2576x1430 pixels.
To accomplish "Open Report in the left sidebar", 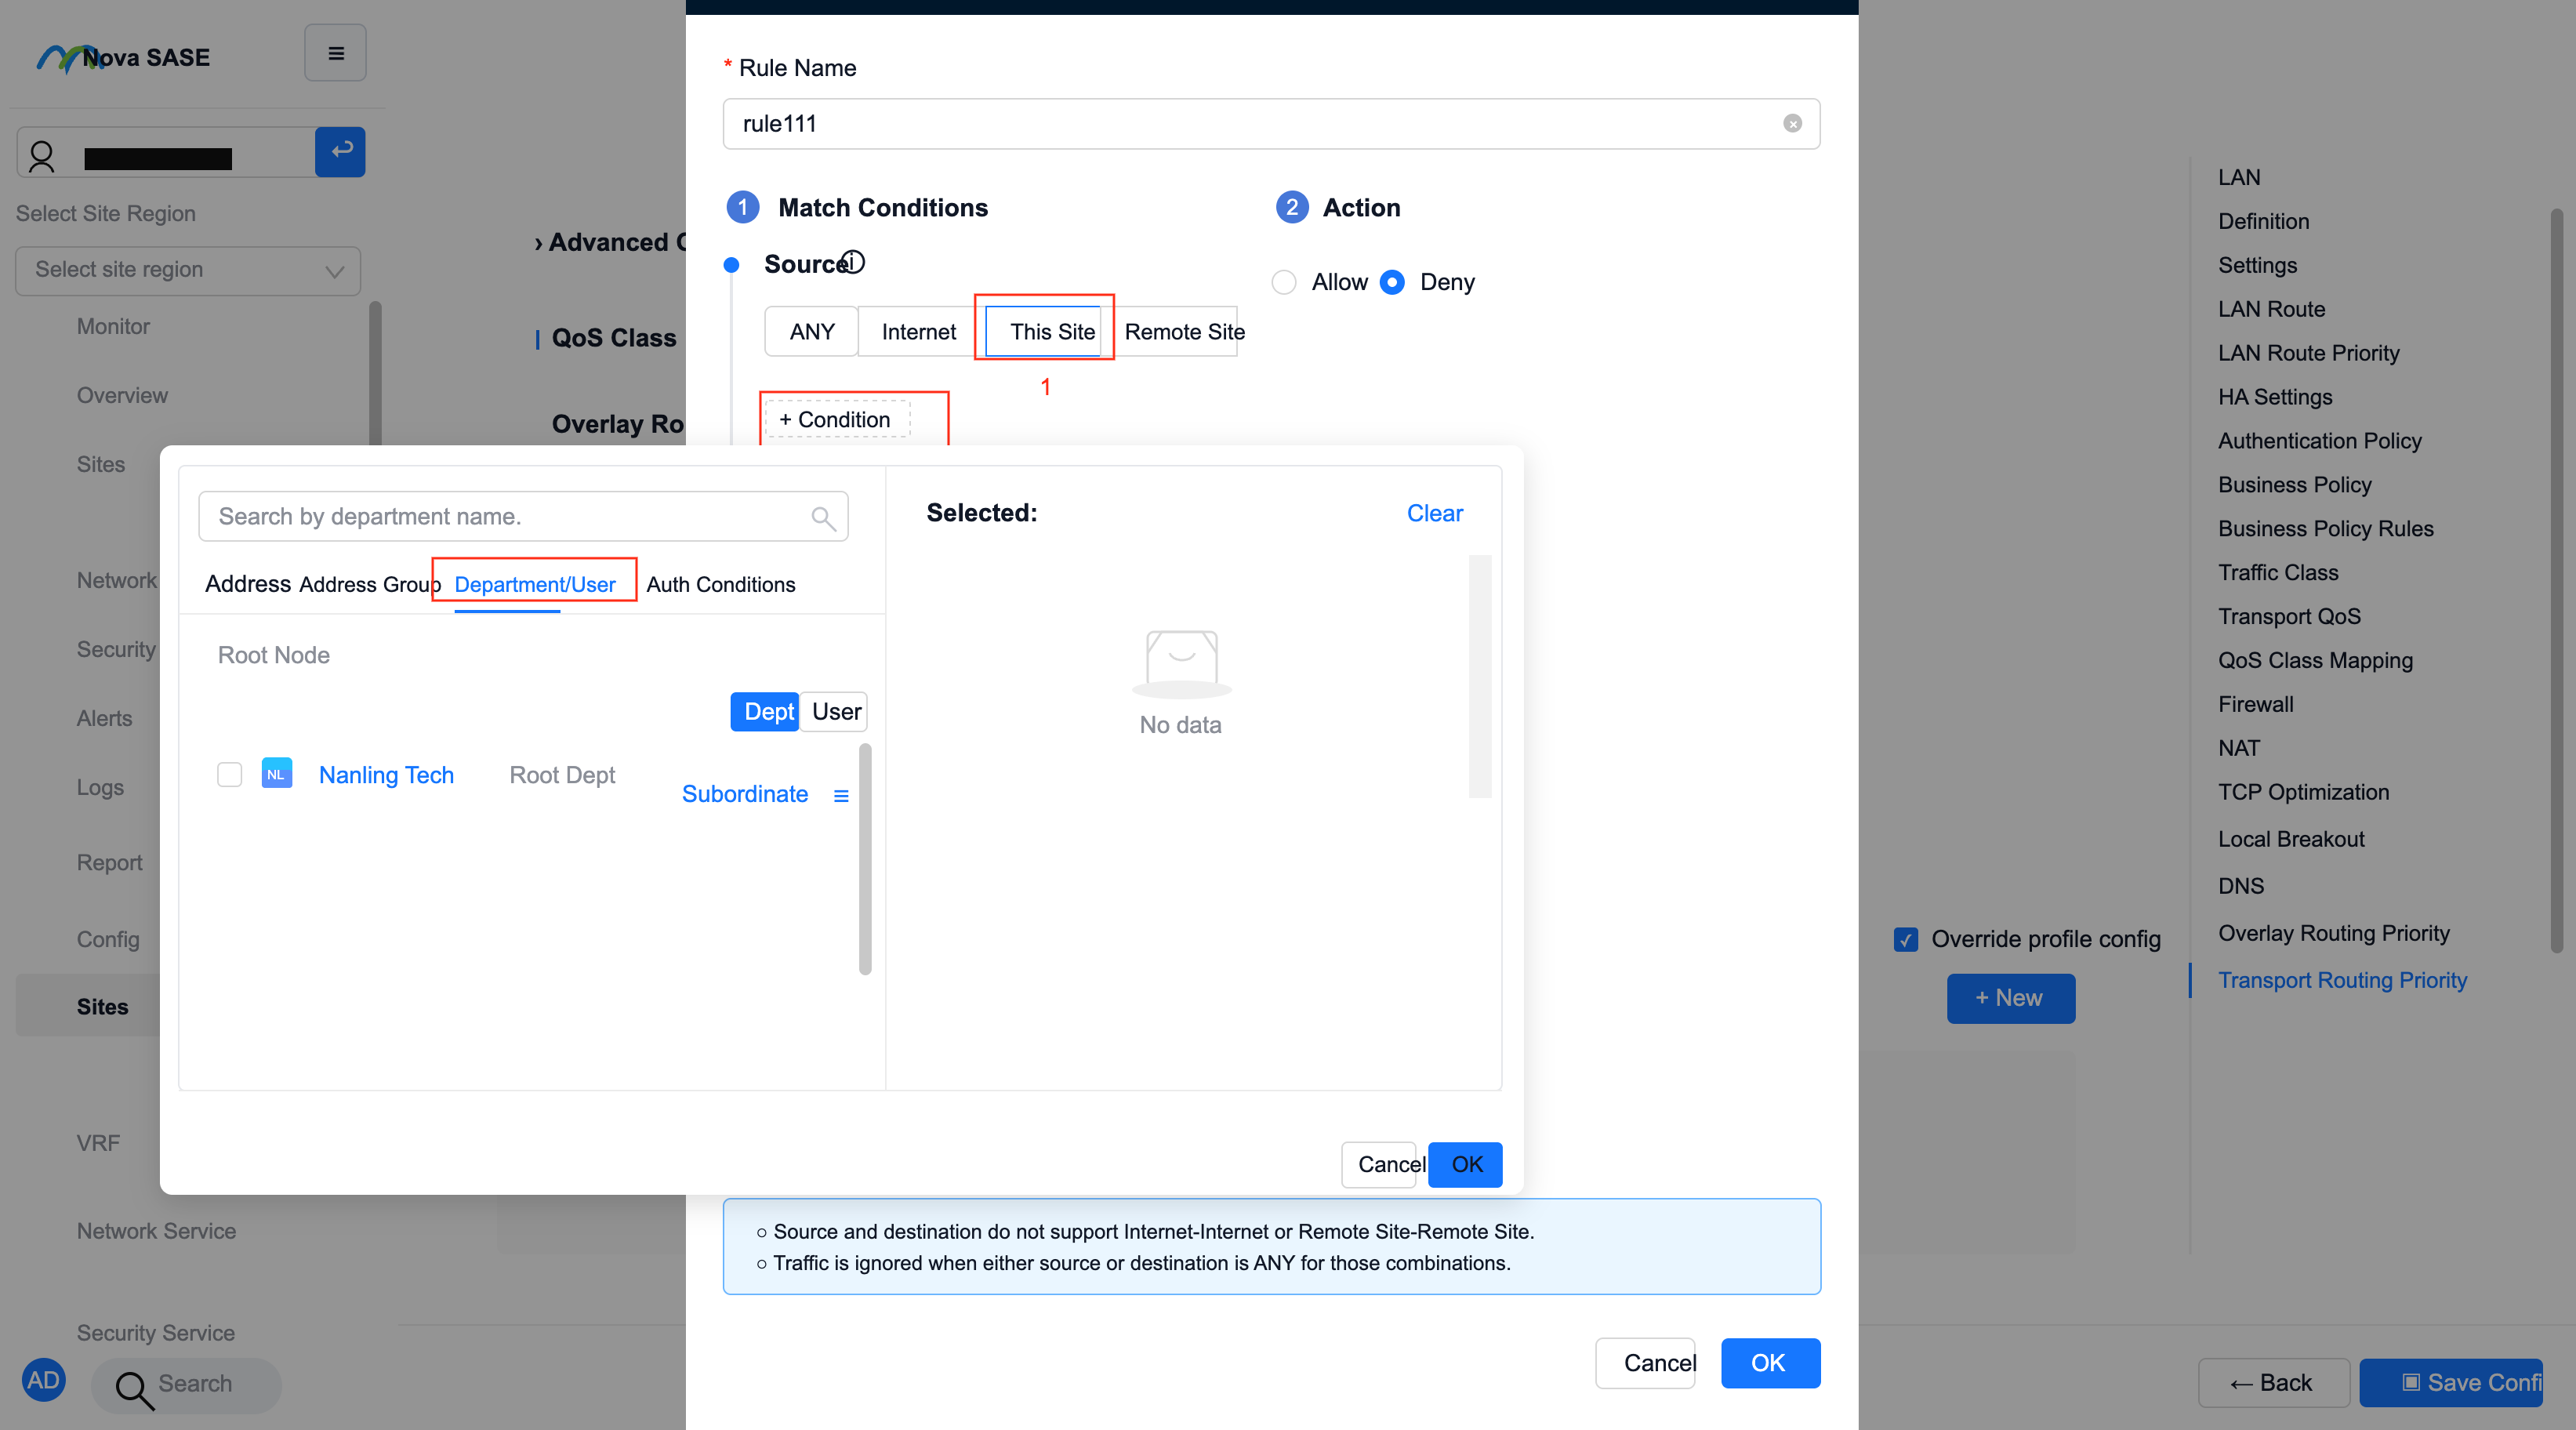I will click(109, 863).
